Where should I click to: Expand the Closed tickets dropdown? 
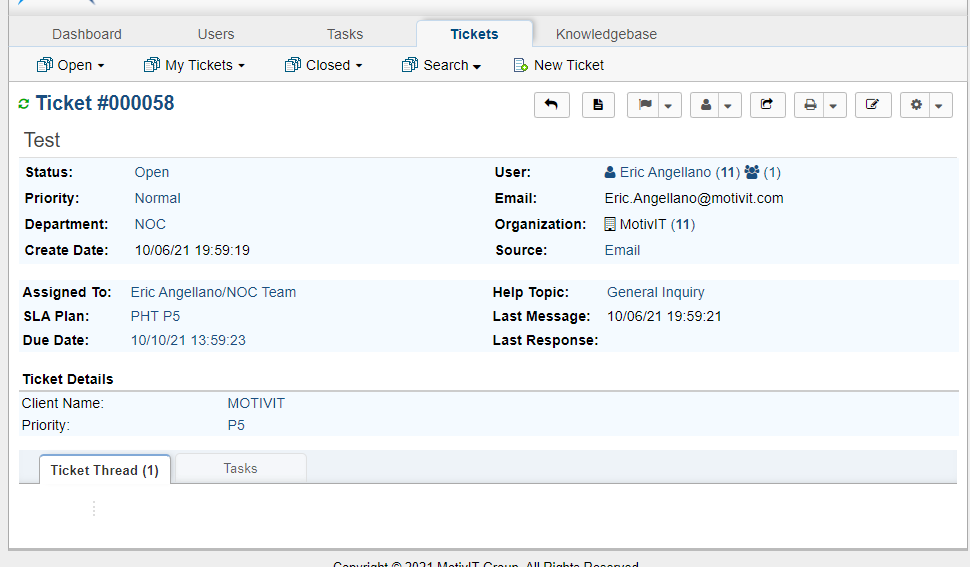(x=323, y=65)
